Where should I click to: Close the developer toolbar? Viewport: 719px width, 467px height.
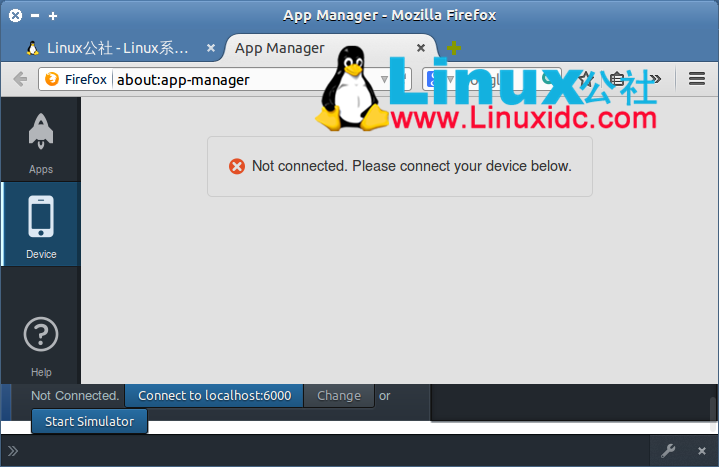pos(702,451)
